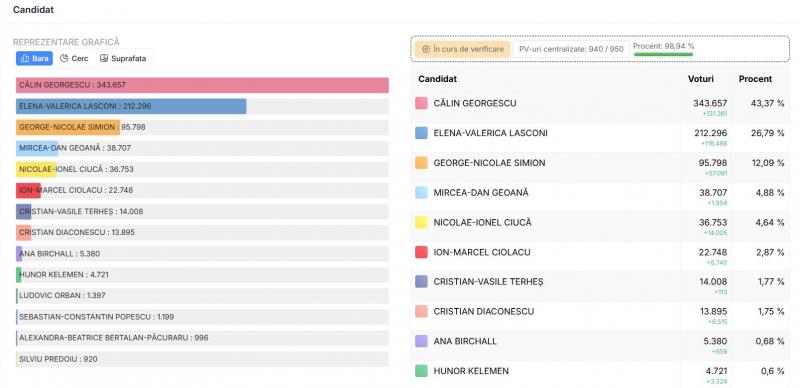
Task: Click the pie icon next to Cerc
Action: 64,58
